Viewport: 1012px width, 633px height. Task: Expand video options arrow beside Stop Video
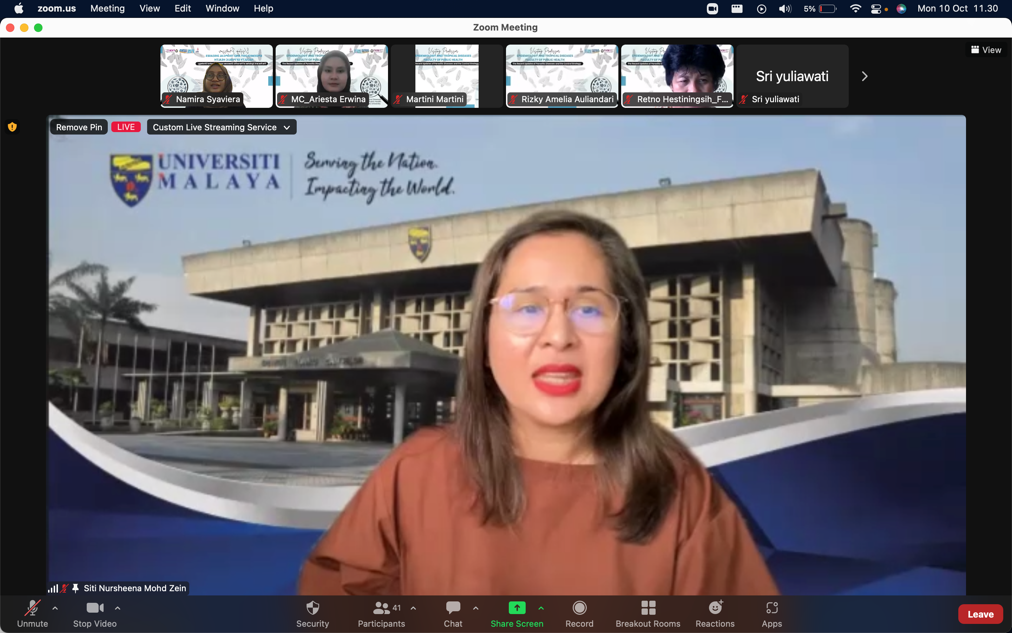pyautogui.click(x=117, y=608)
